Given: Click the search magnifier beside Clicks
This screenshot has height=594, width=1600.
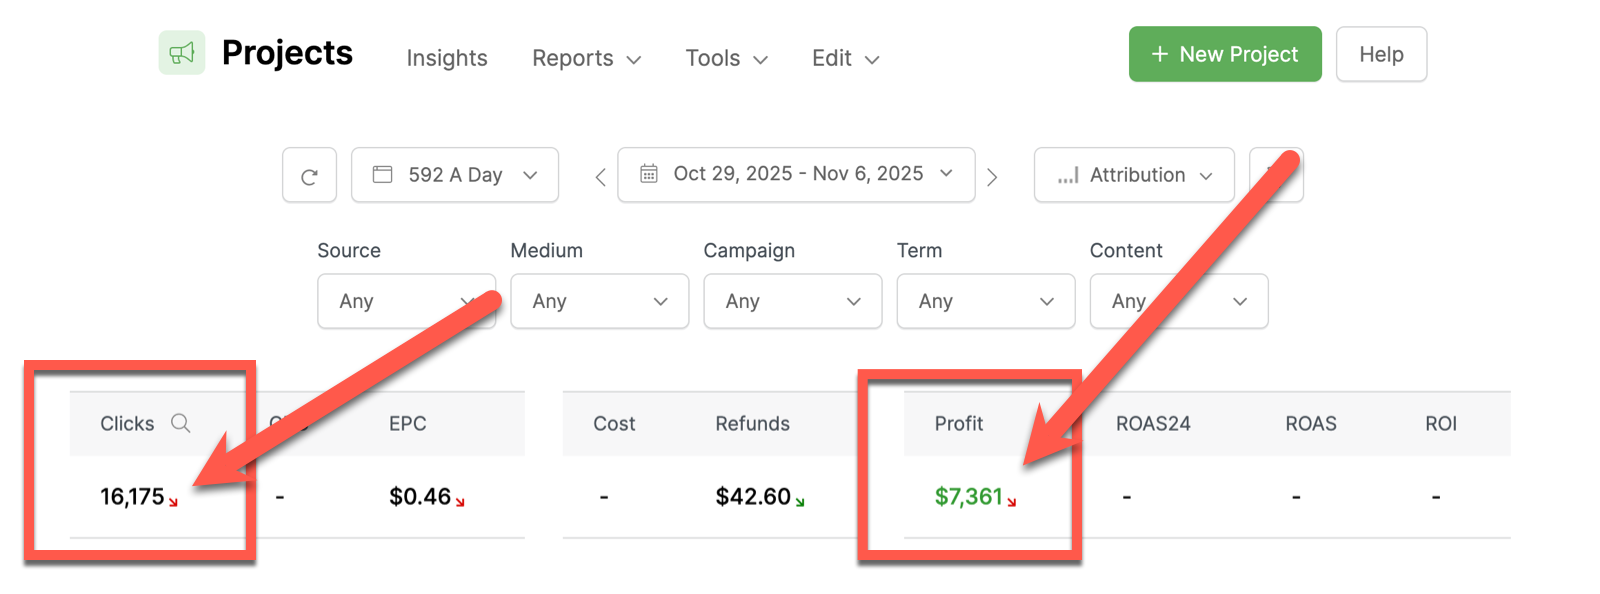Looking at the screenshot, I should coord(180,423).
